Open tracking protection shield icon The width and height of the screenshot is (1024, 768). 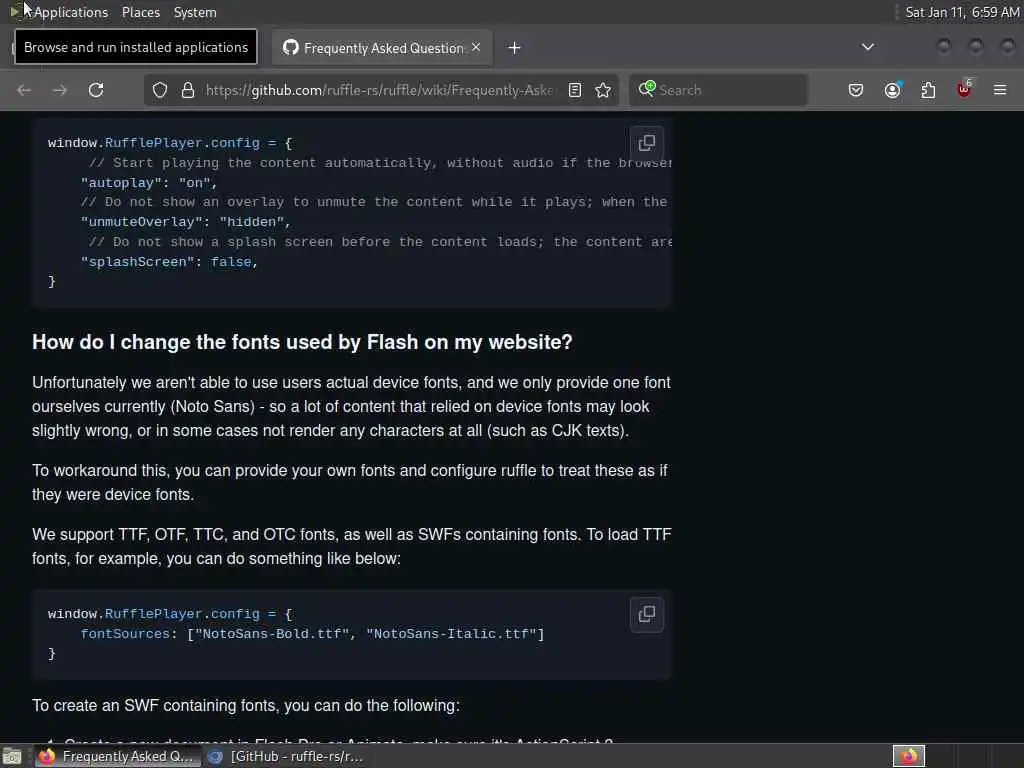pyautogui.click(x=160, y=90)
